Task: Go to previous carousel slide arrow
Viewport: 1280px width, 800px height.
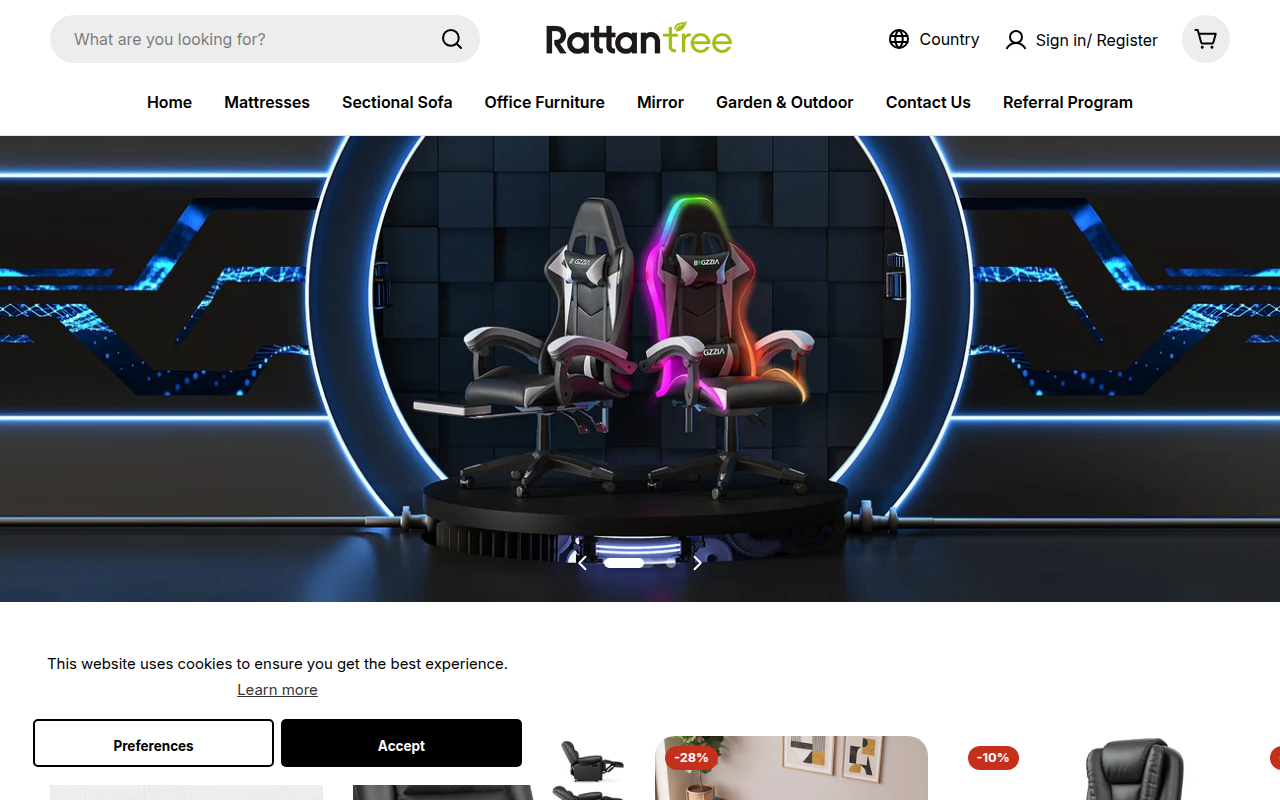Action: (582, 563)
